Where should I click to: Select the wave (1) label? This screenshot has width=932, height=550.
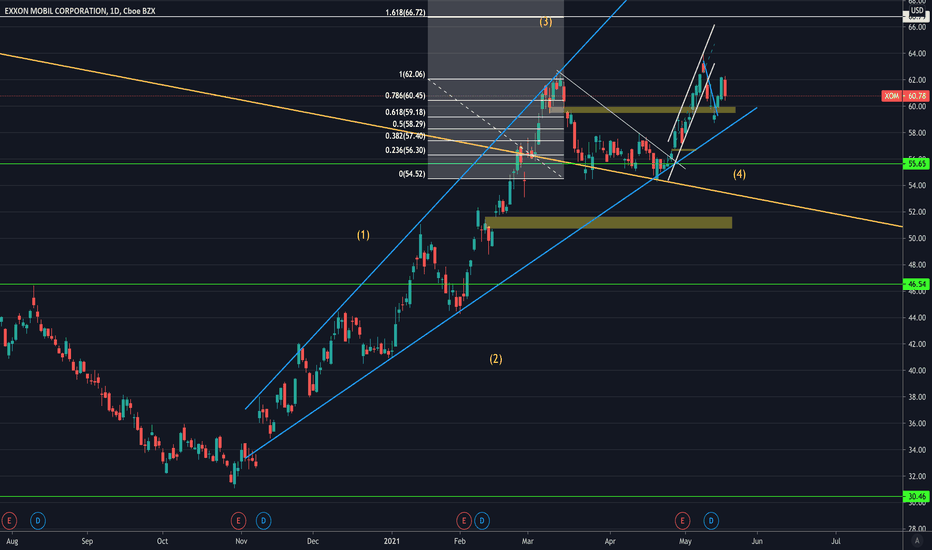(x=363, y=235)
